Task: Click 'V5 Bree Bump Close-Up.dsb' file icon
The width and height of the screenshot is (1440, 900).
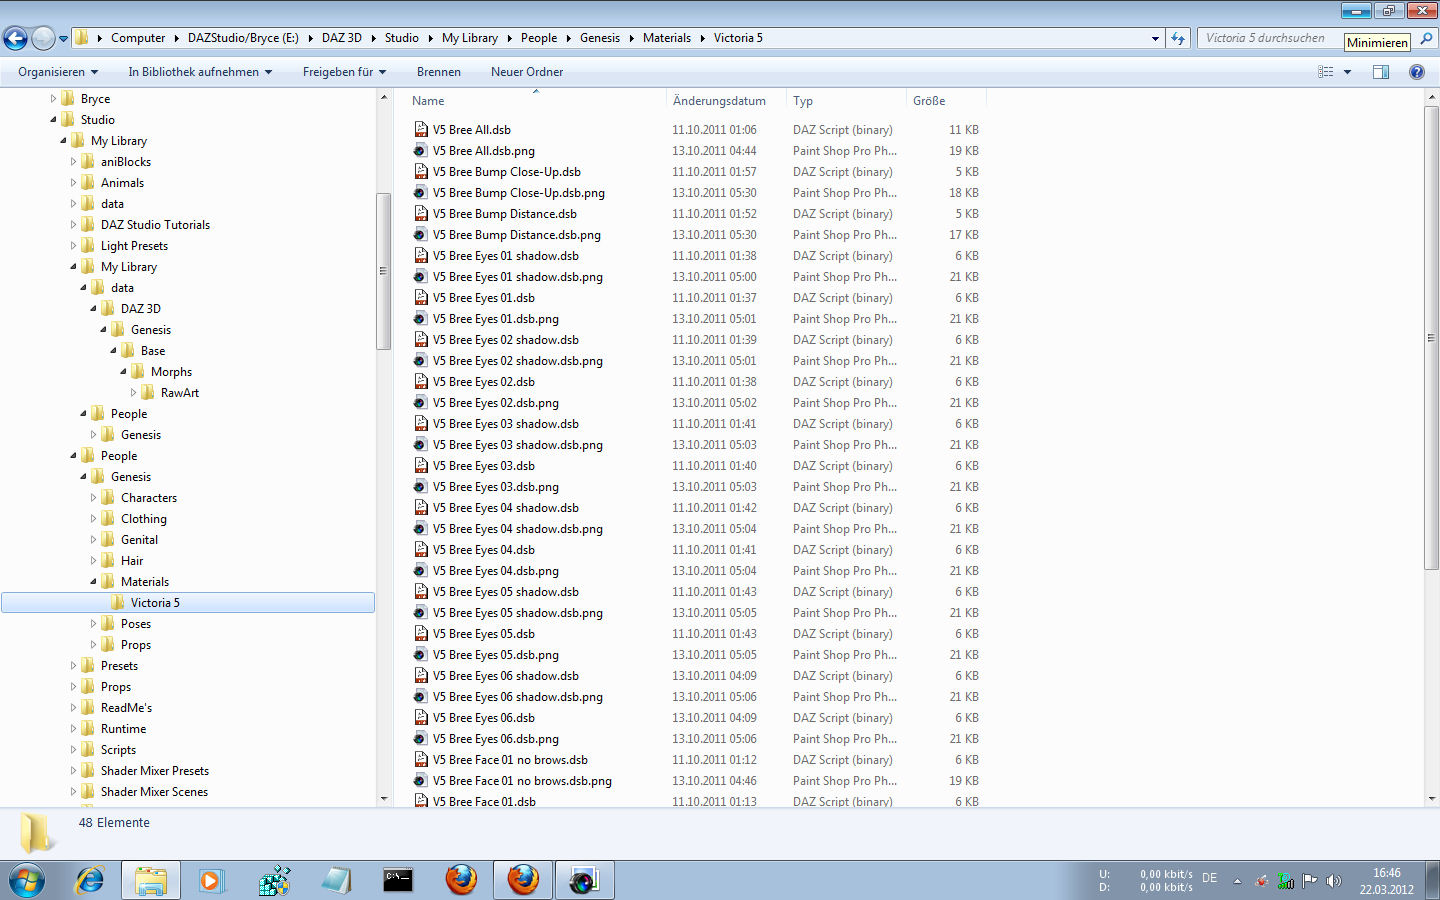Action: [x=421, y=172]
